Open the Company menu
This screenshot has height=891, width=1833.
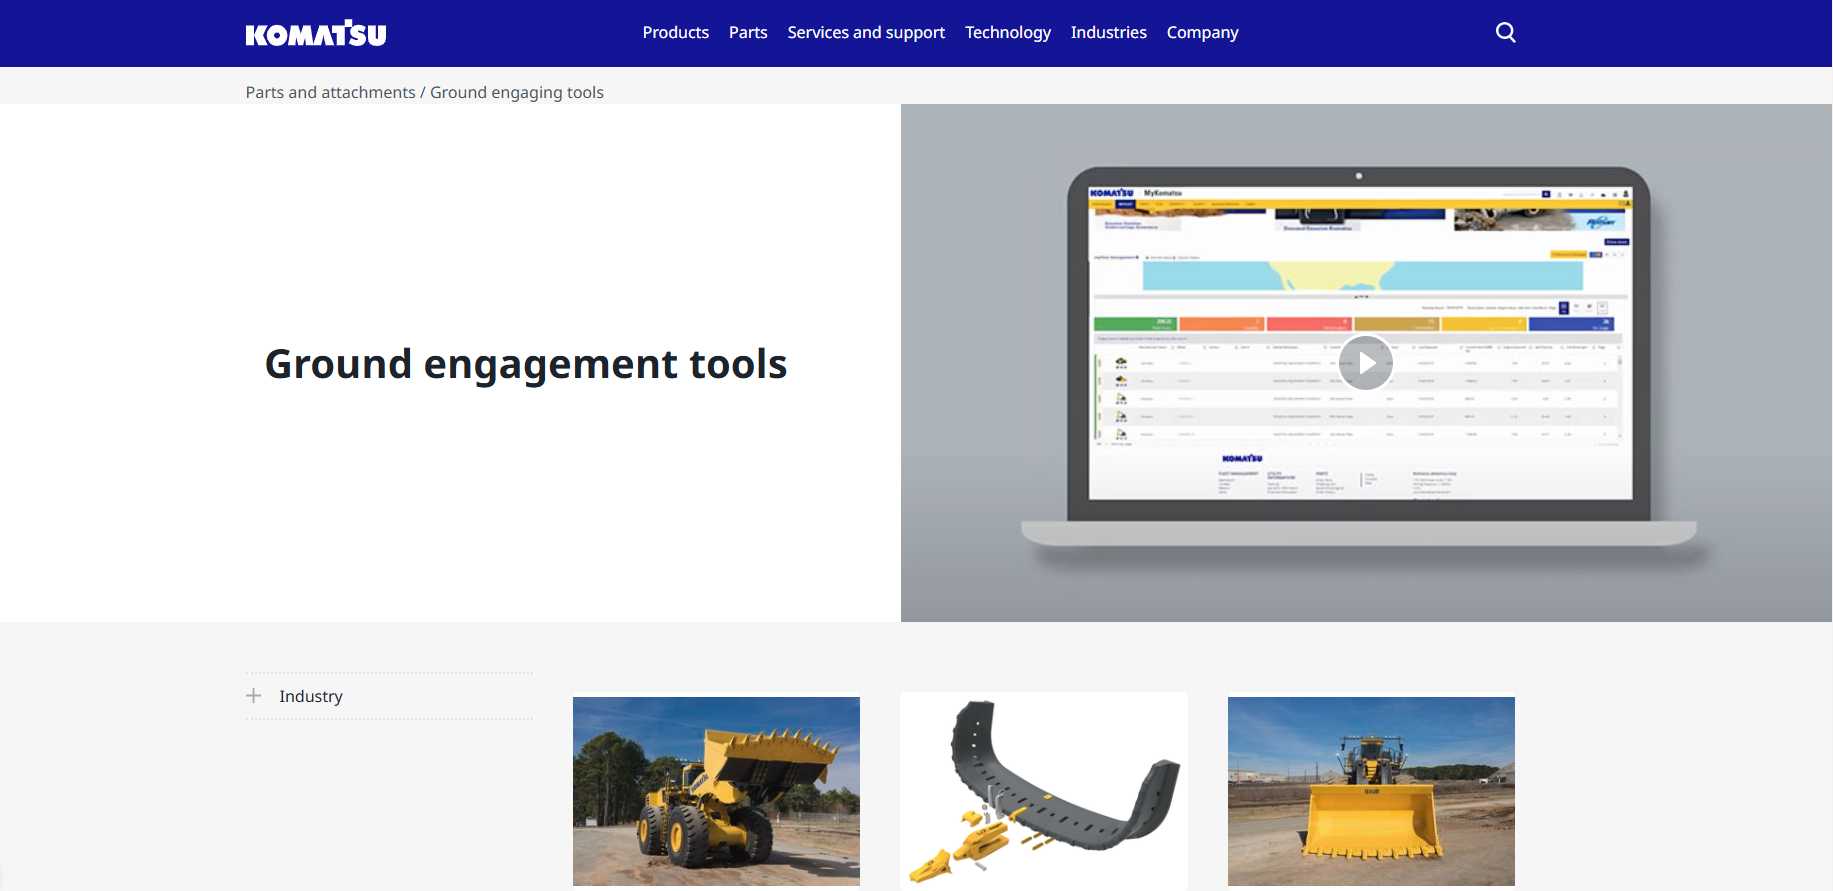point(1202,33)
